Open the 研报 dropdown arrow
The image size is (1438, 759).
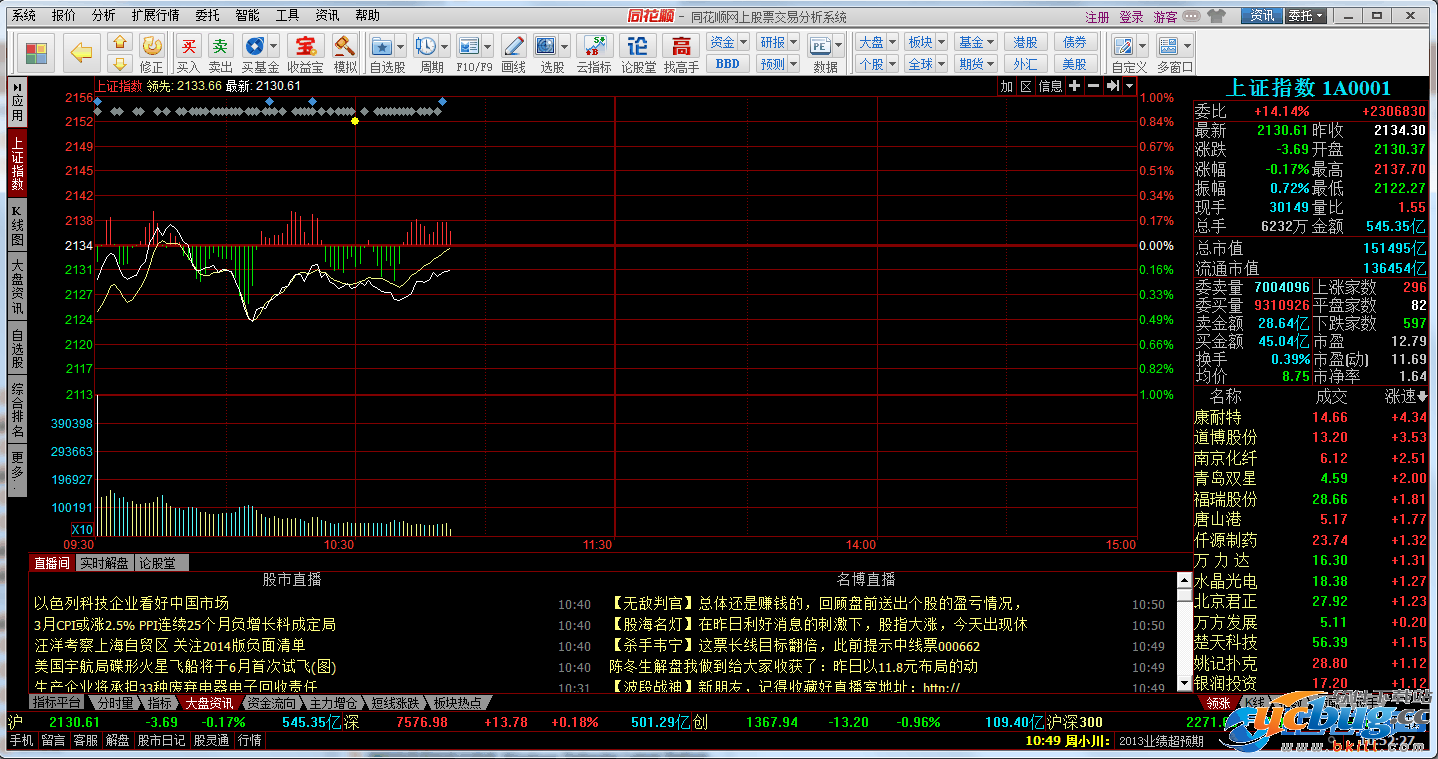click(793, 42)
